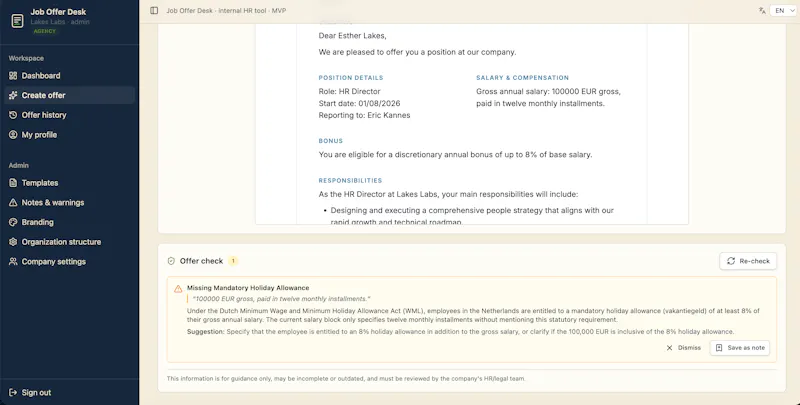This screenshot has height=405, width=800.
Task: Click the Job Offer Desk logo icon
Action: point(17,21)
